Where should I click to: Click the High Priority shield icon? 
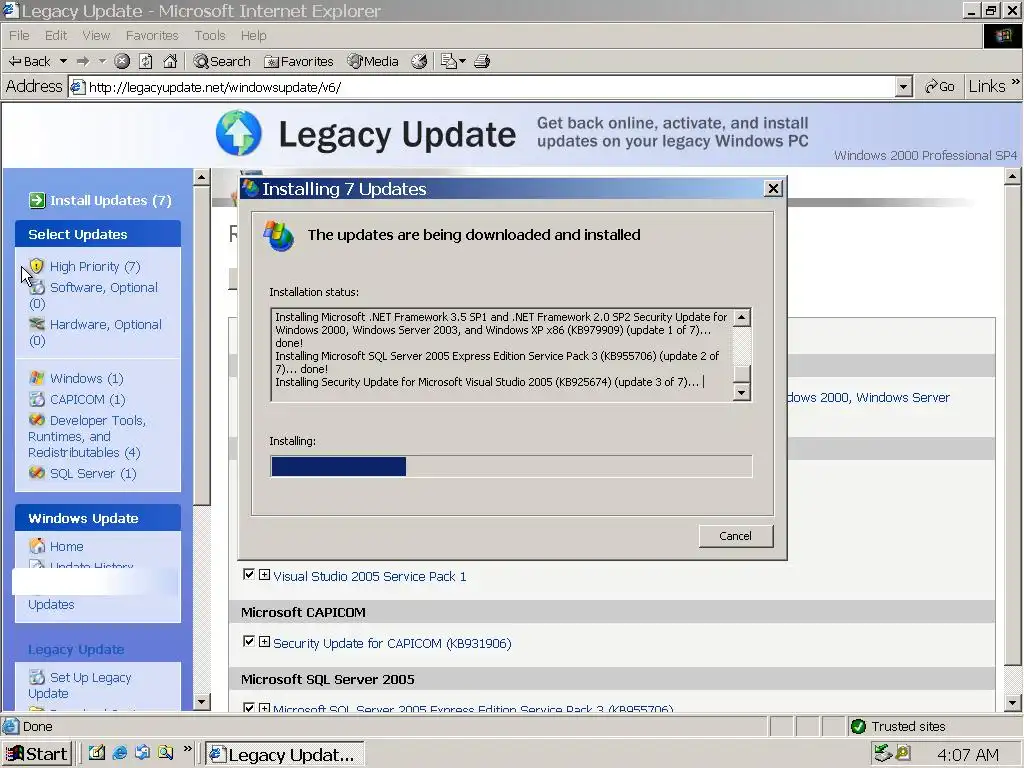point(37,266)
